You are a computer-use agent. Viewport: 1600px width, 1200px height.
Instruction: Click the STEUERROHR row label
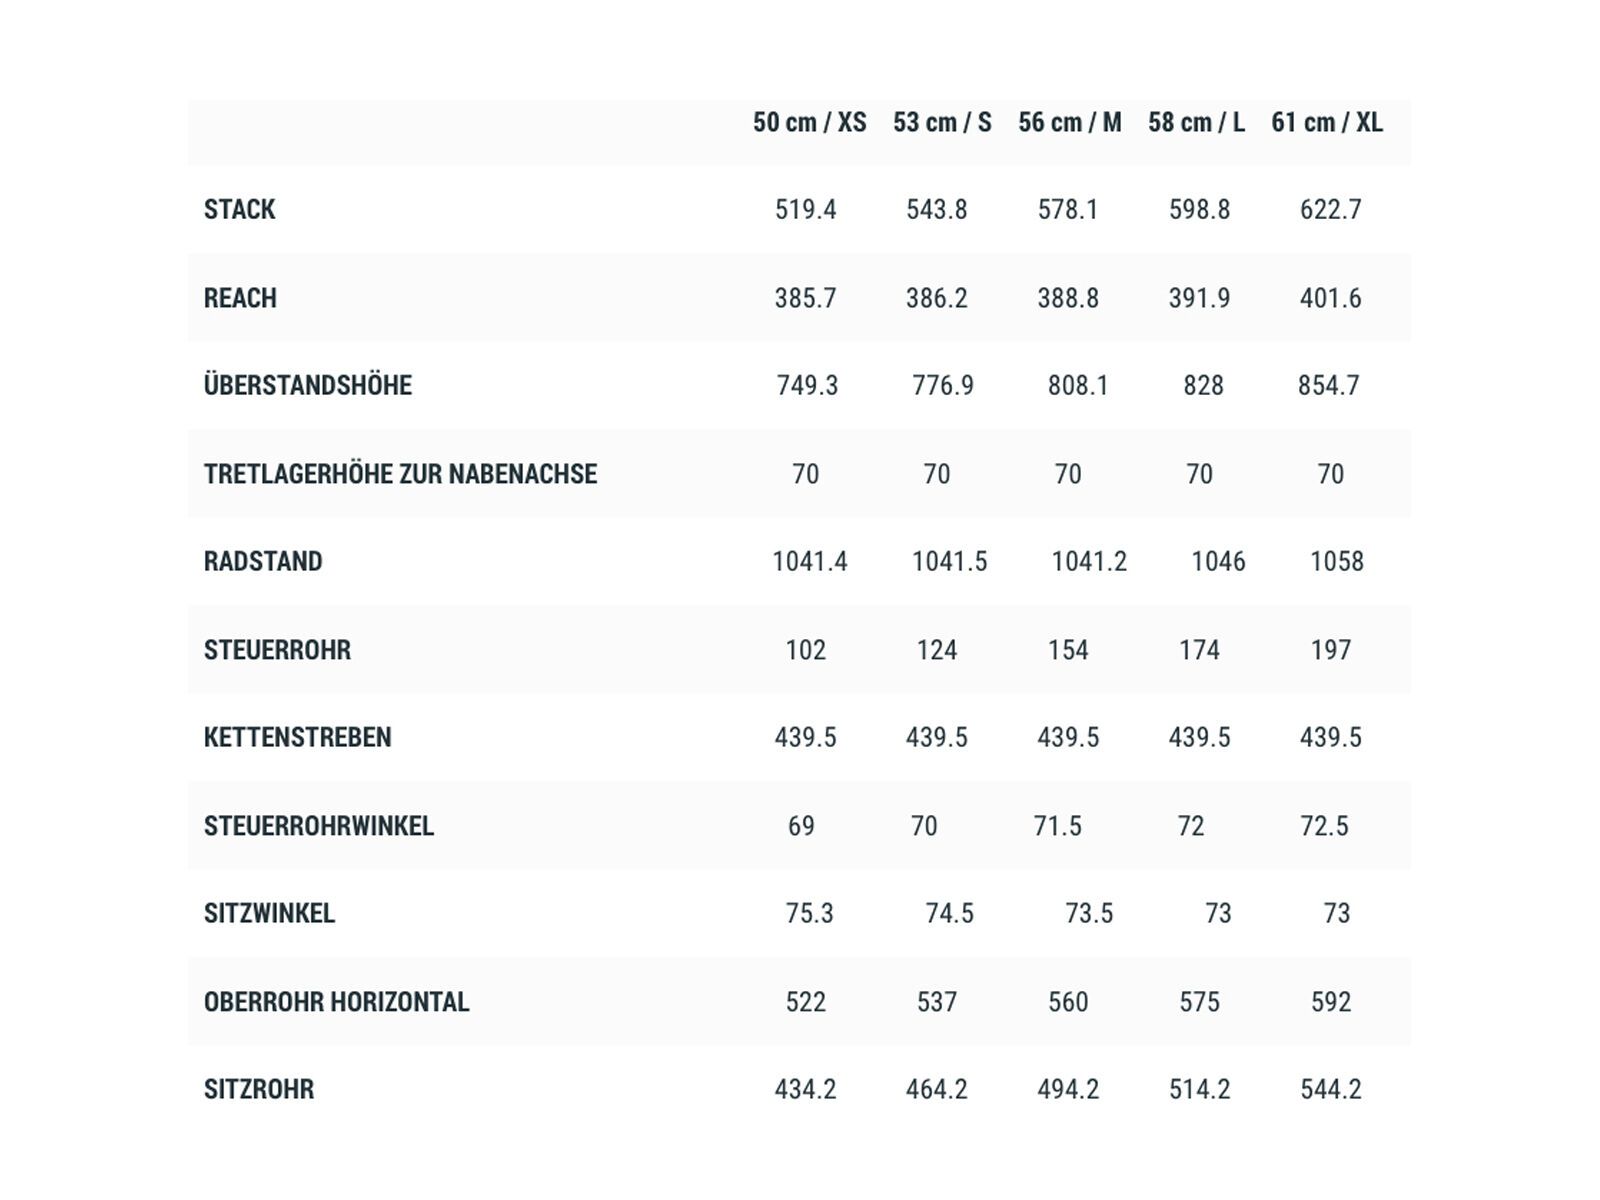click(277, 650)
